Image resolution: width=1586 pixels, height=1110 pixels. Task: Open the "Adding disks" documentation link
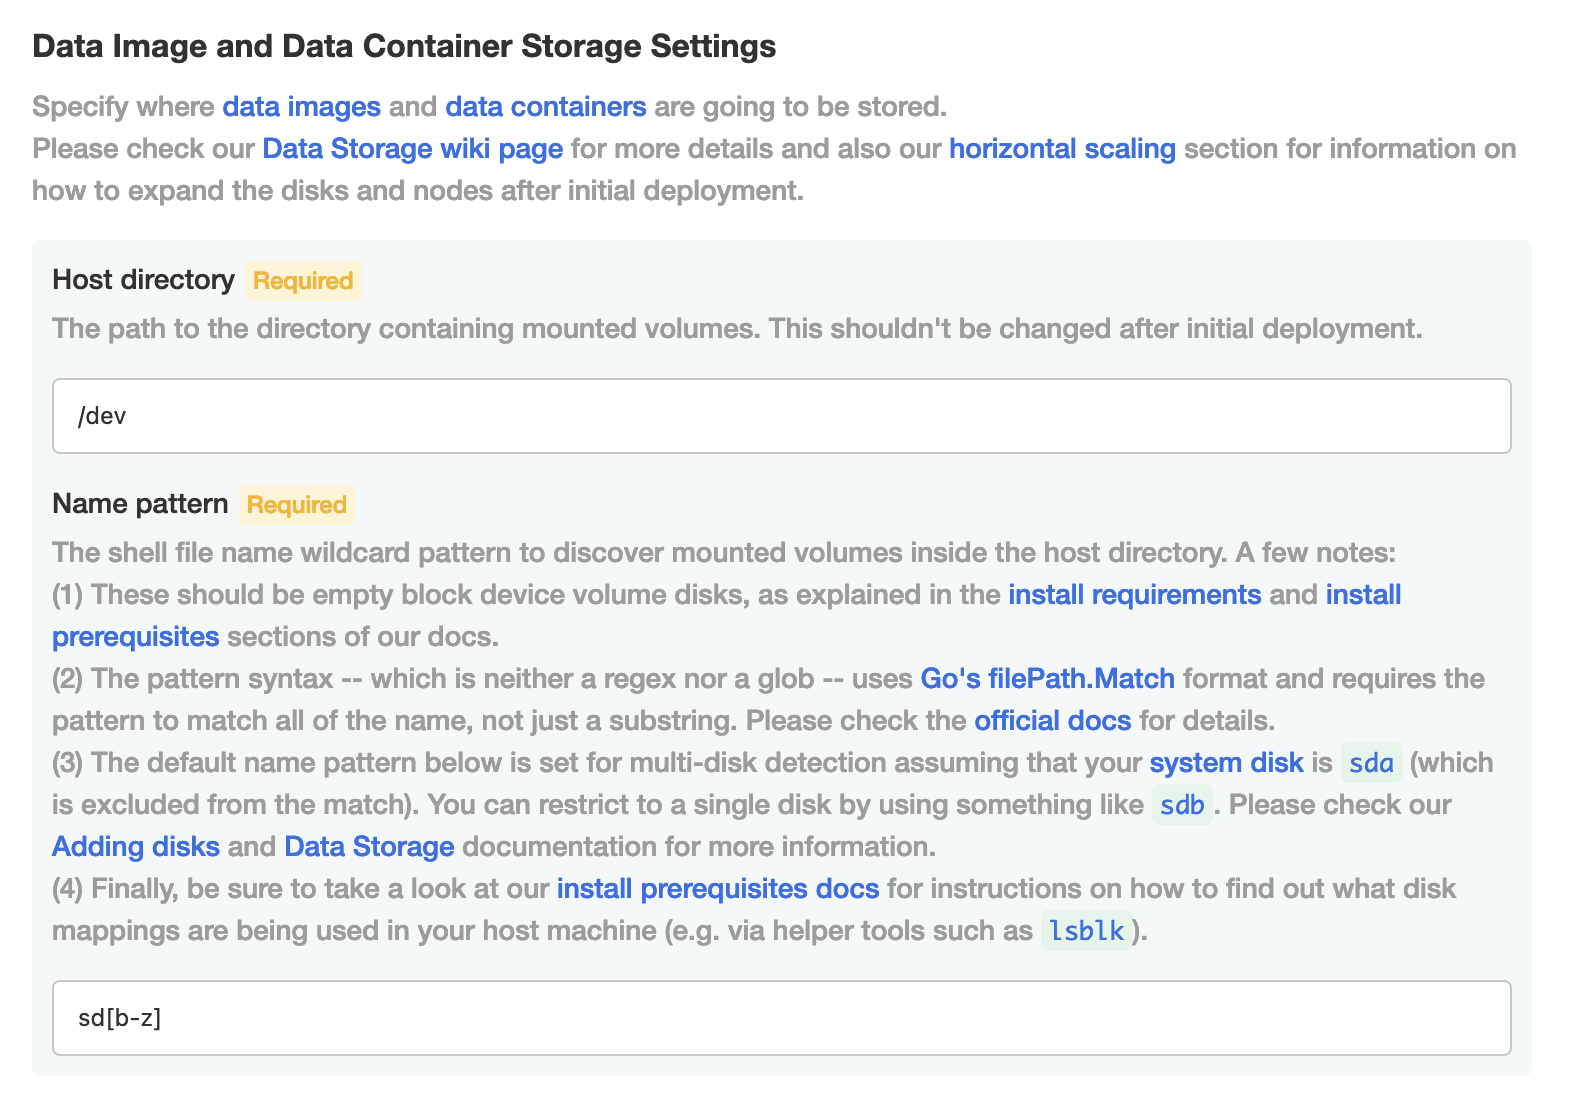click(x=136, y=847)
